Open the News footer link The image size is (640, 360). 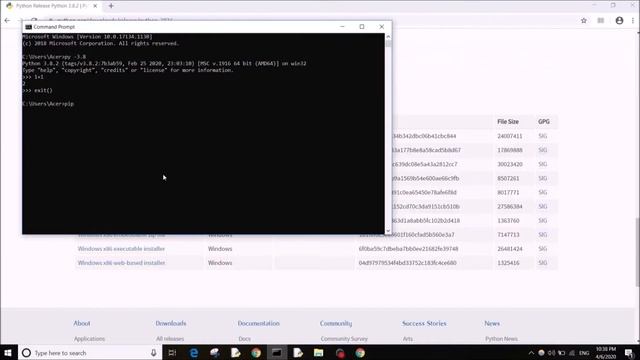pos(492,323)
